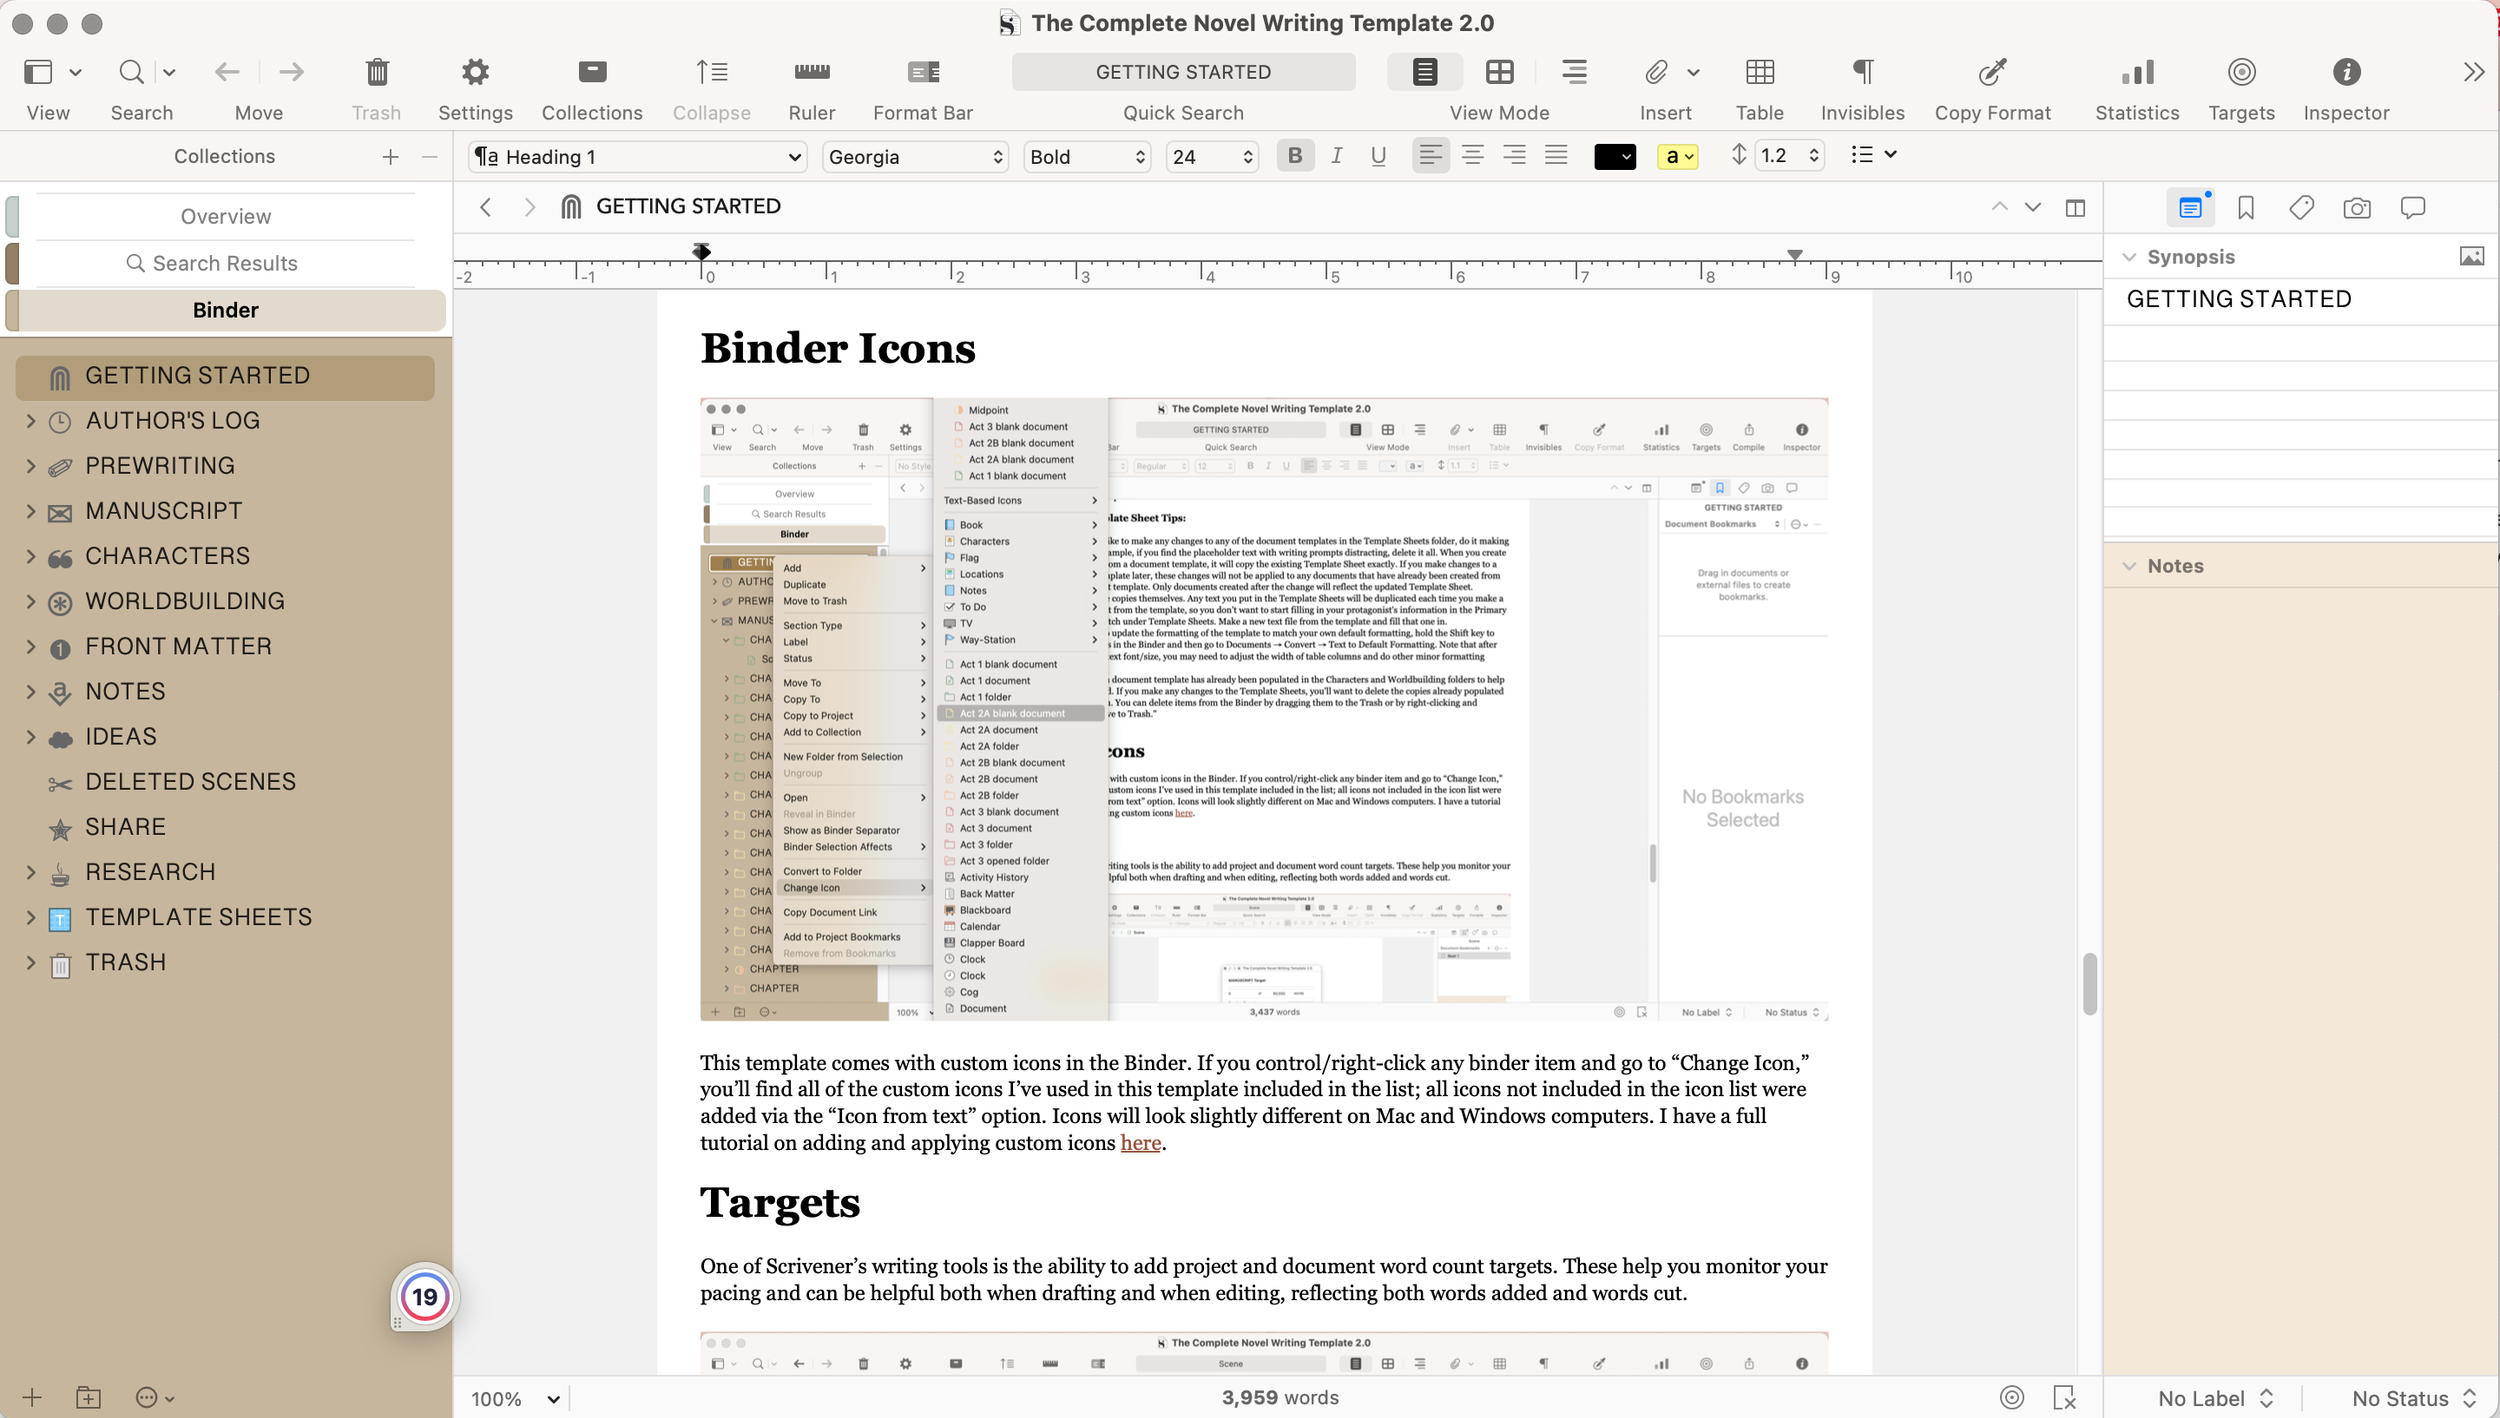Toggle Underline formatting button
2500x1418 pixels.
[1378, 156]
